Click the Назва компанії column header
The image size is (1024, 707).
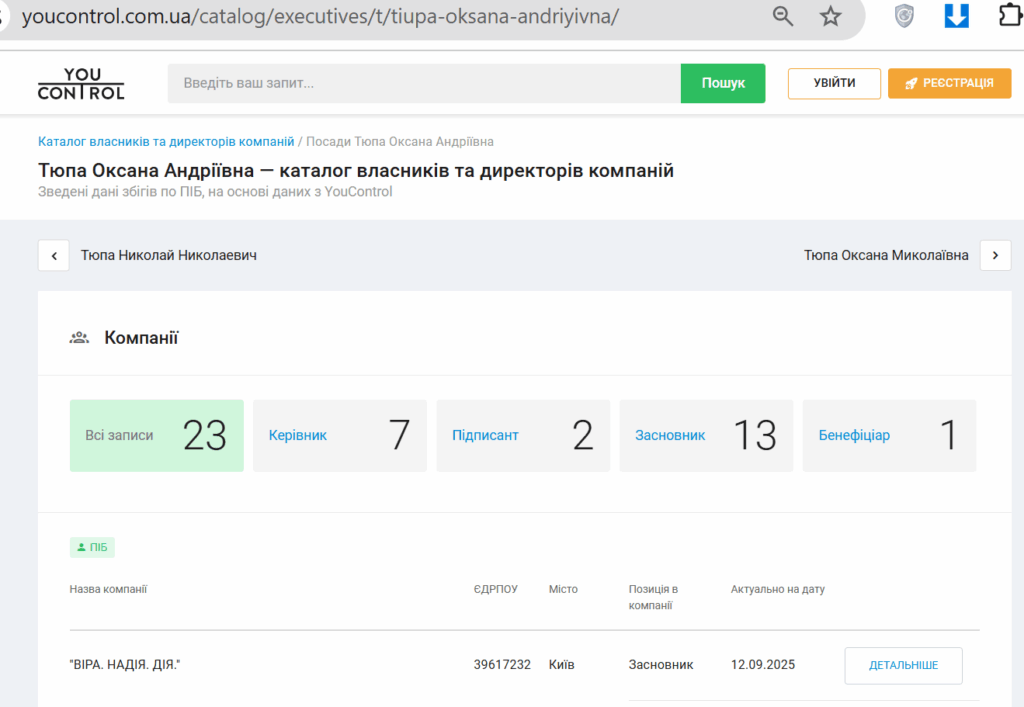click(x=108, y=589)
